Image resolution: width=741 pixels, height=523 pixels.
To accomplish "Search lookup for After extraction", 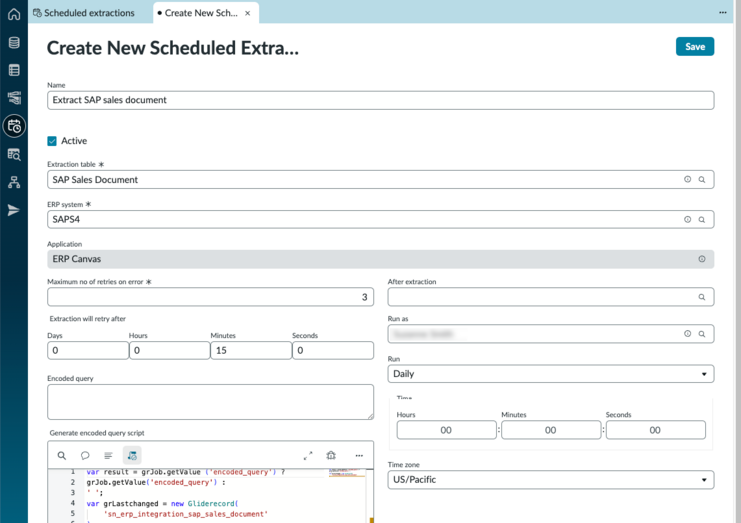I will click(702, 297).
